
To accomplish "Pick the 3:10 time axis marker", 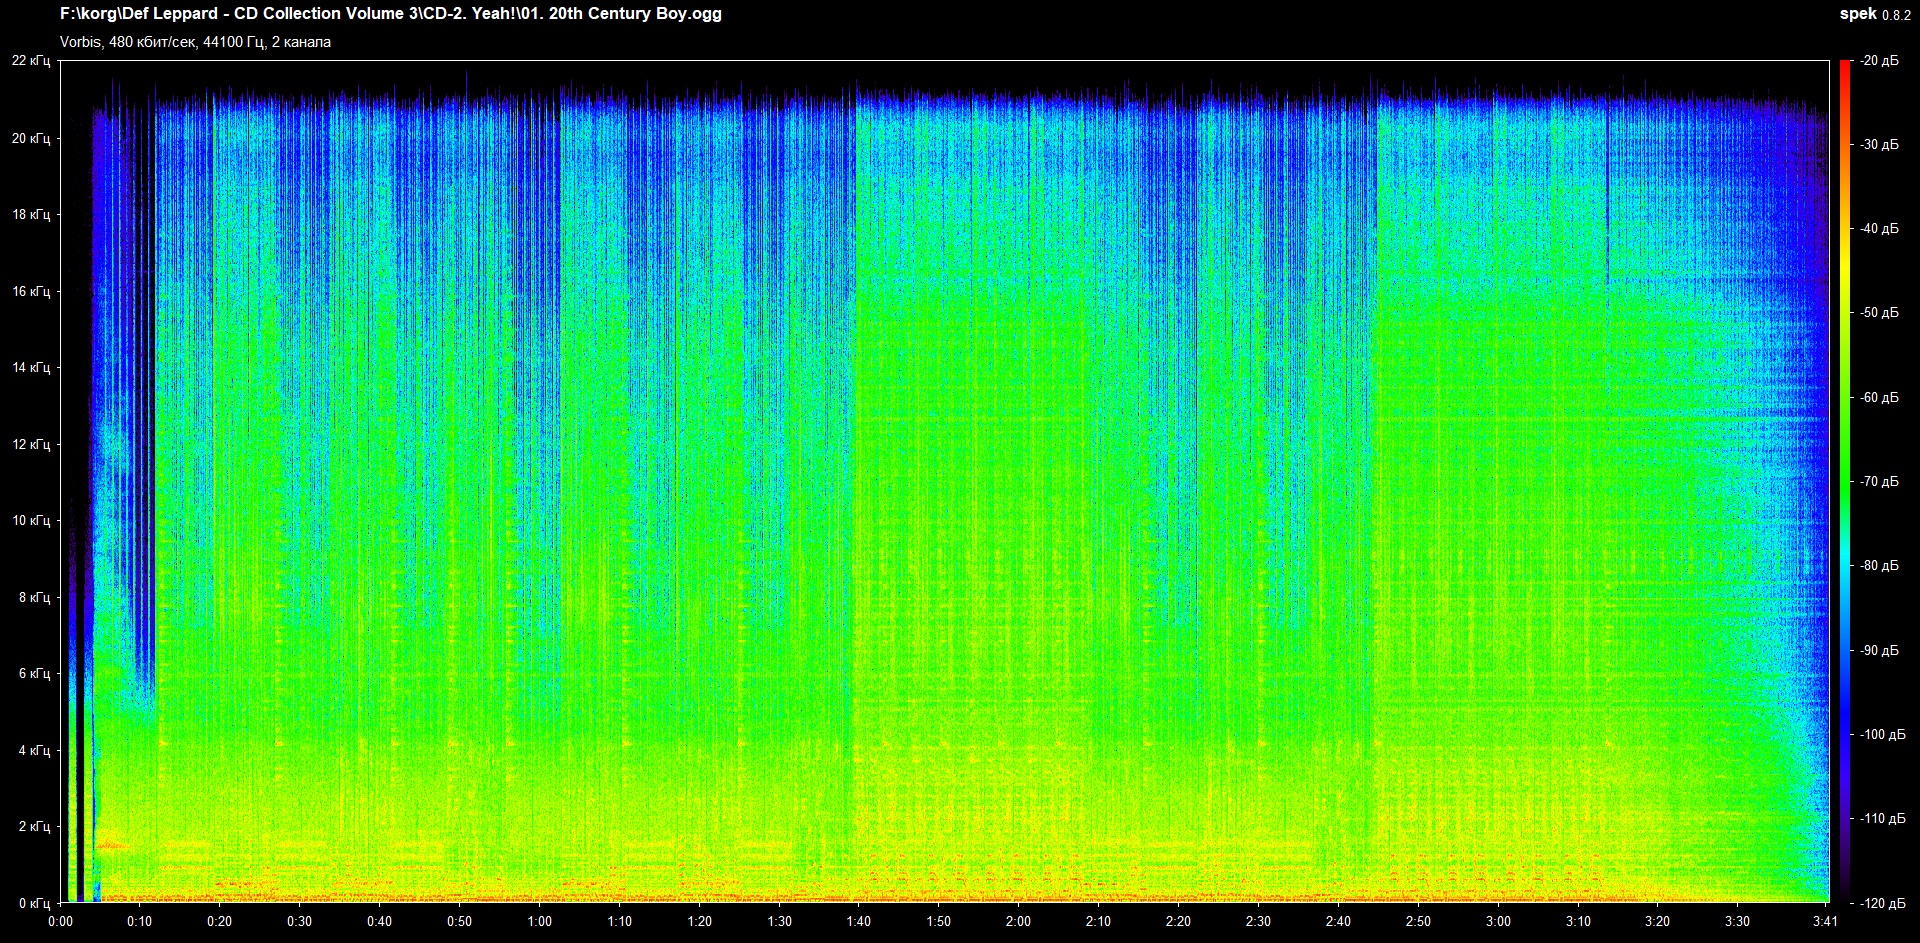I will click(1578, 921).
